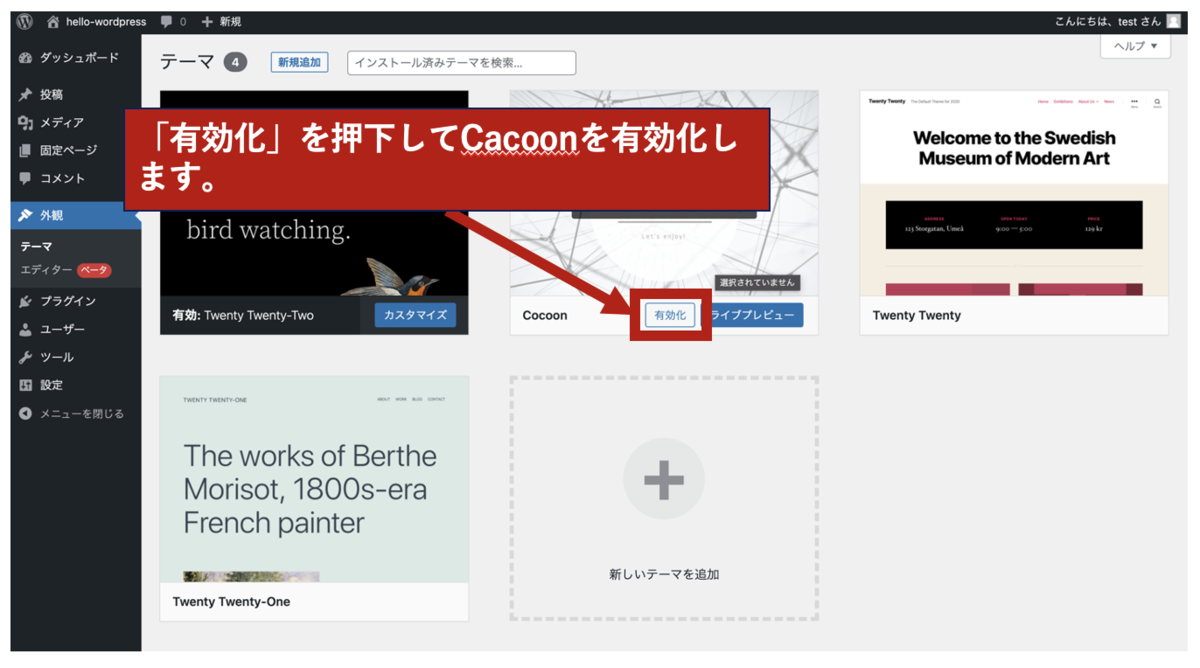Open エディター beta submenu item
This screenshot has width=1200, height=668.
(x=65, y=270)
